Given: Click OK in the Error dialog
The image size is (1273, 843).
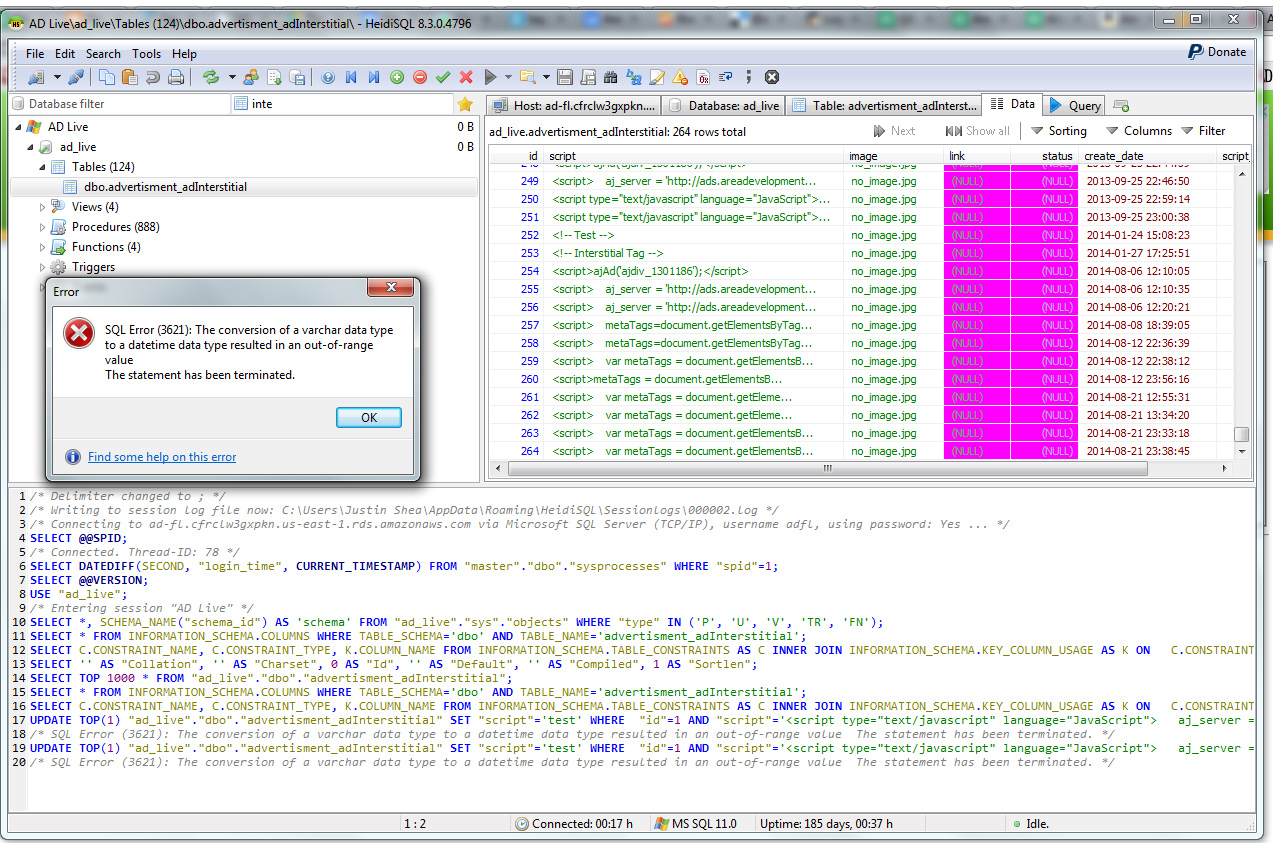Looking at the screenshot, I should [369, 417].
